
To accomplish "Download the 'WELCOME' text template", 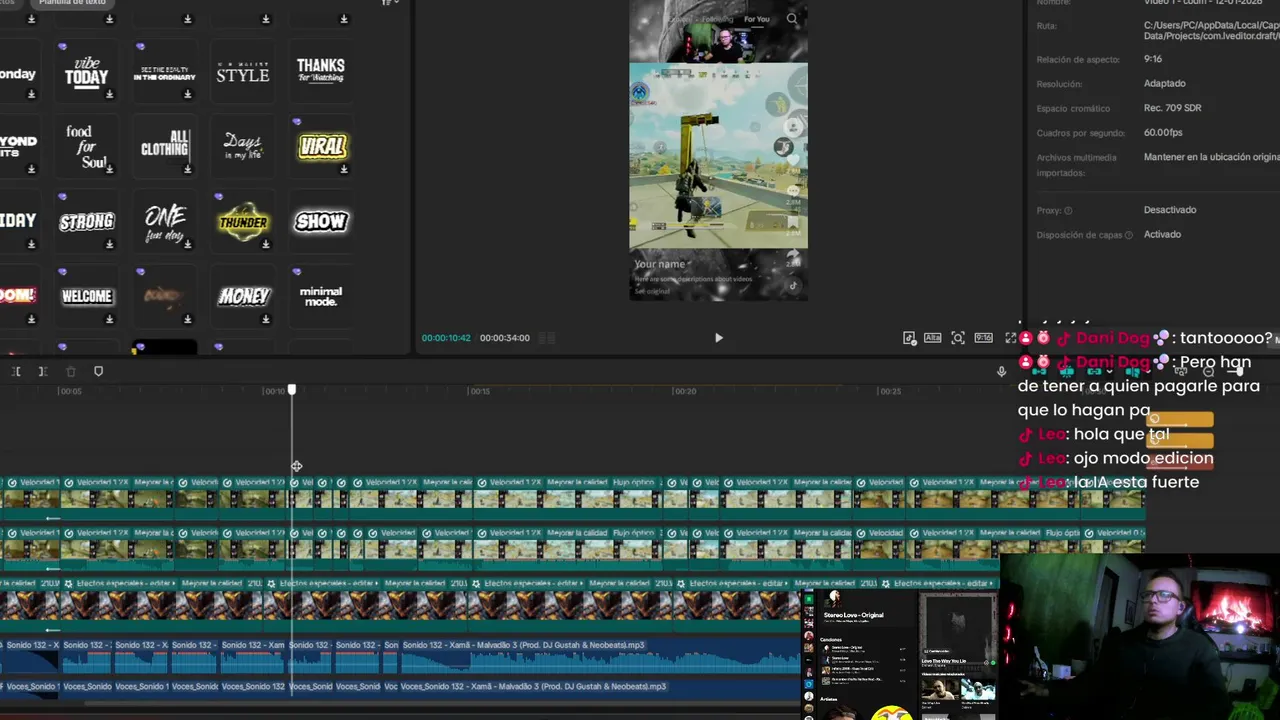I will coord(109,319).
